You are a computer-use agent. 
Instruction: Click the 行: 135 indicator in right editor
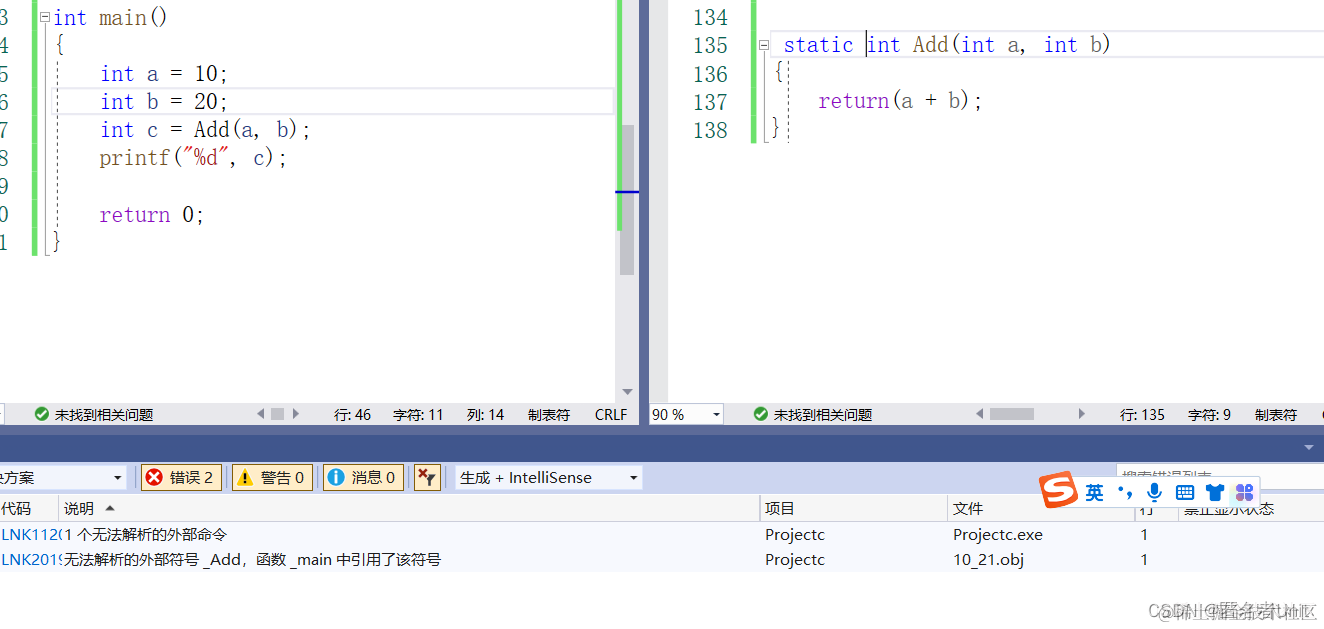click(1142, 414)
